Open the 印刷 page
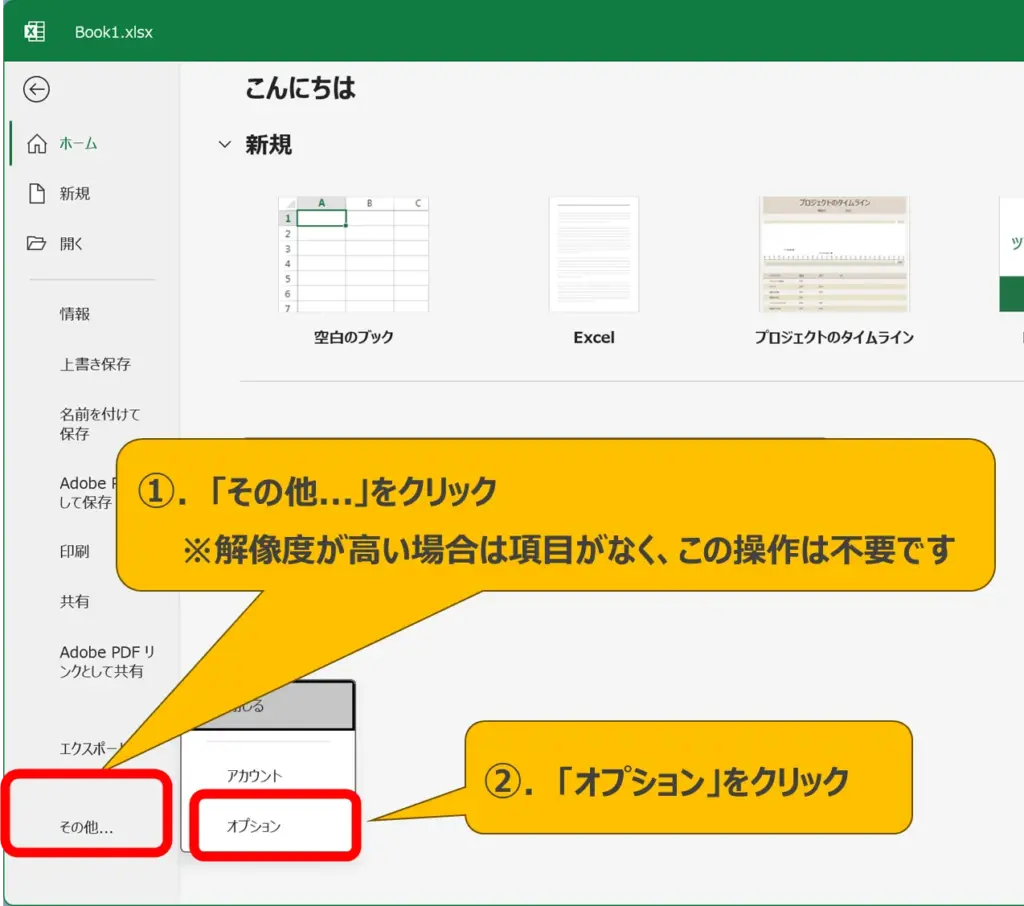Image resolution: width=1024 pixels, height=906 pixels. 74,551
